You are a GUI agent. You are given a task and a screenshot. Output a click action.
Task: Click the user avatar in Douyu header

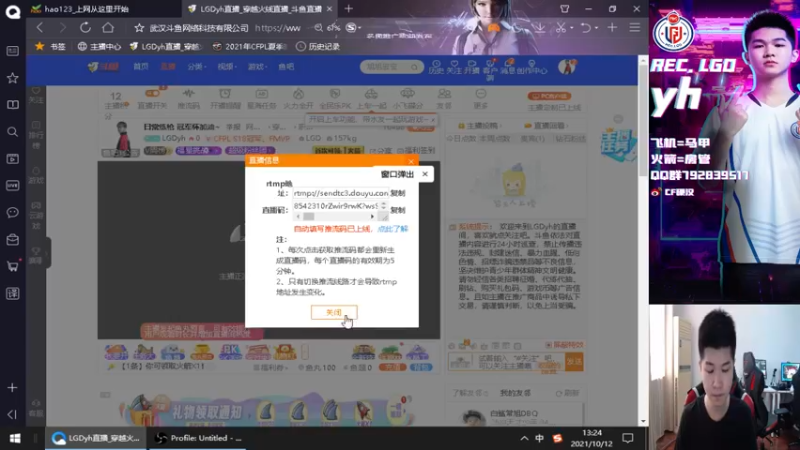coord(567,67)
